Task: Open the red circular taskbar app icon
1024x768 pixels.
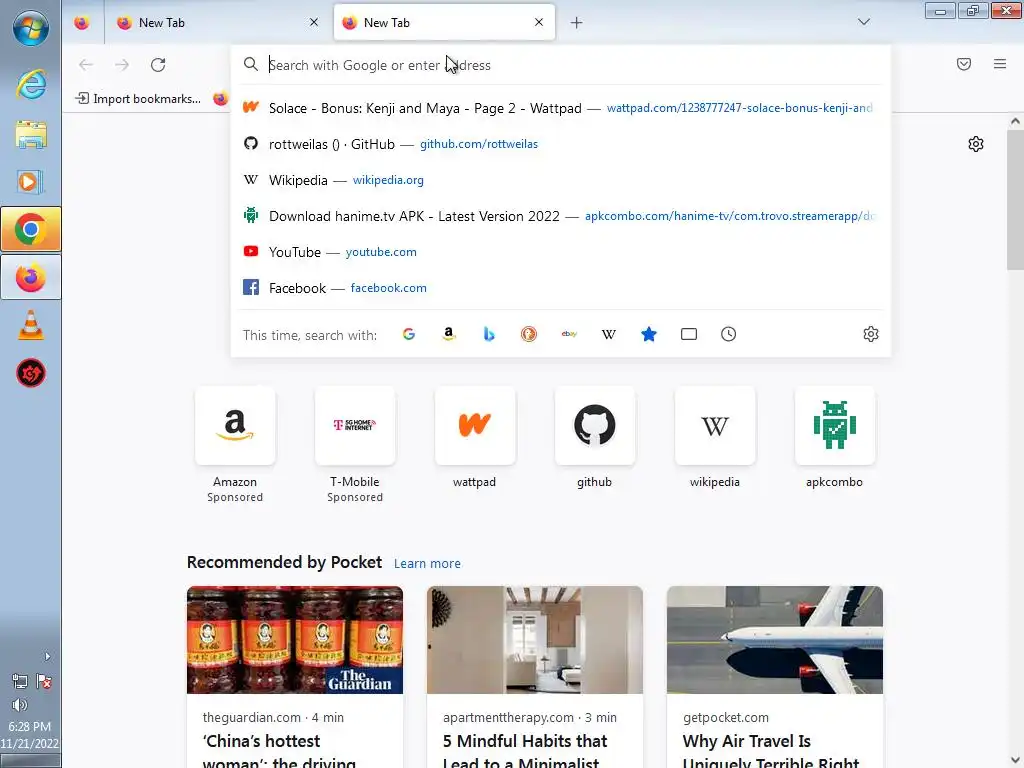Action: point(31,373)
